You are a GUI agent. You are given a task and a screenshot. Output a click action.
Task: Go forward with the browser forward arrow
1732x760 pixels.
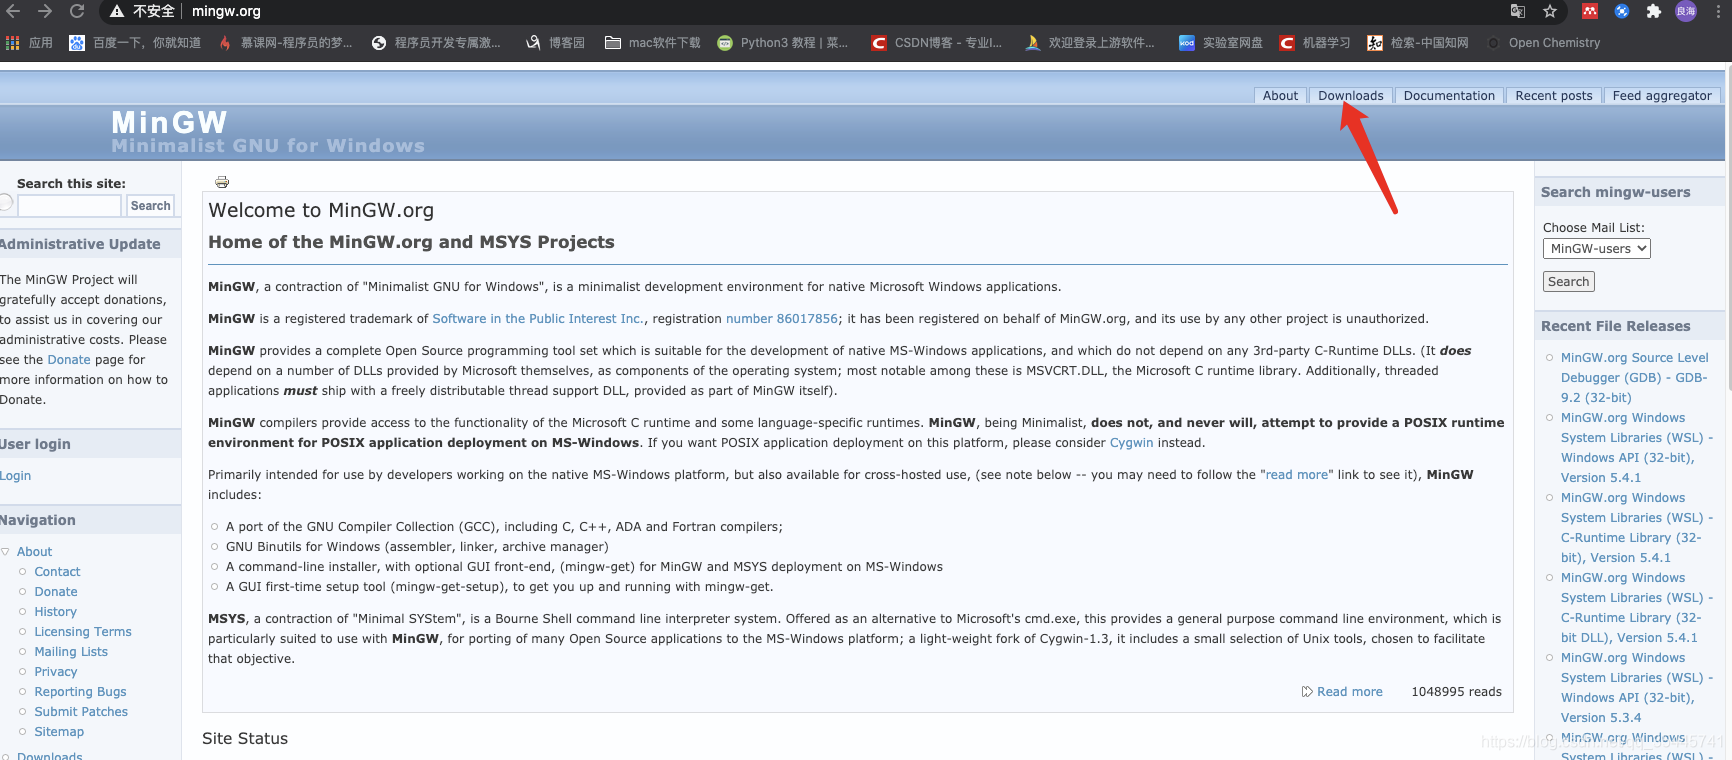[x=45, y=11]
